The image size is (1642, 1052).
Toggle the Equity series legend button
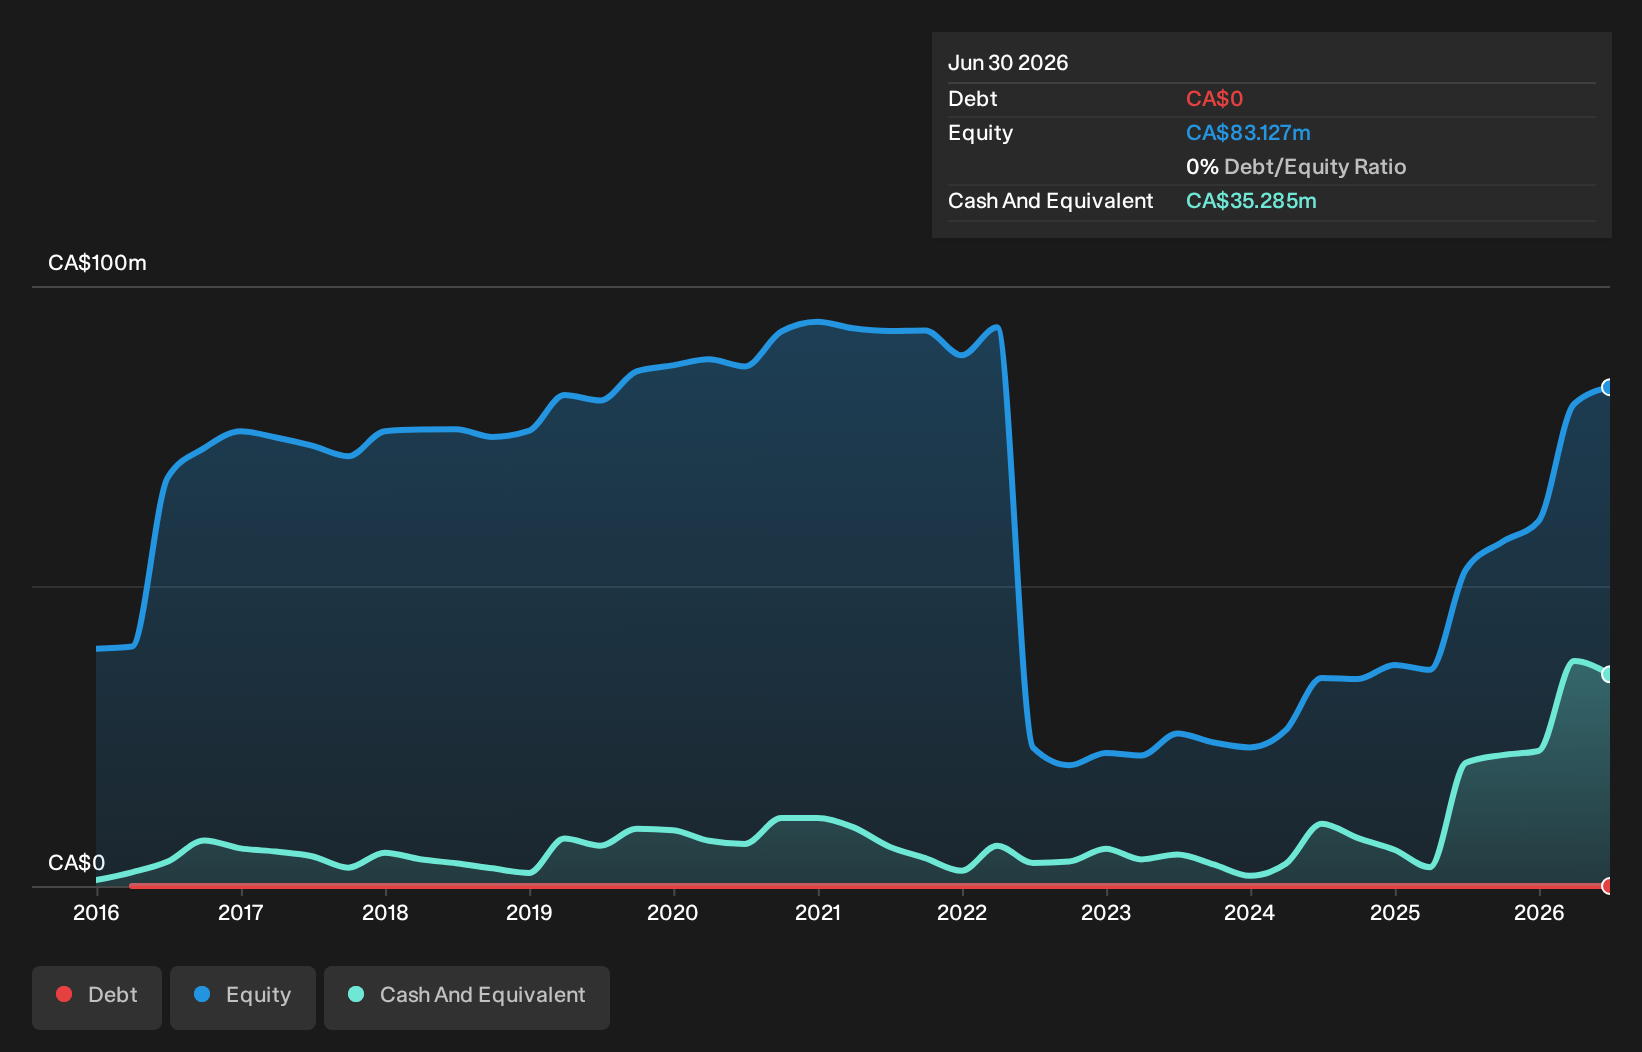tap(243, 997)
